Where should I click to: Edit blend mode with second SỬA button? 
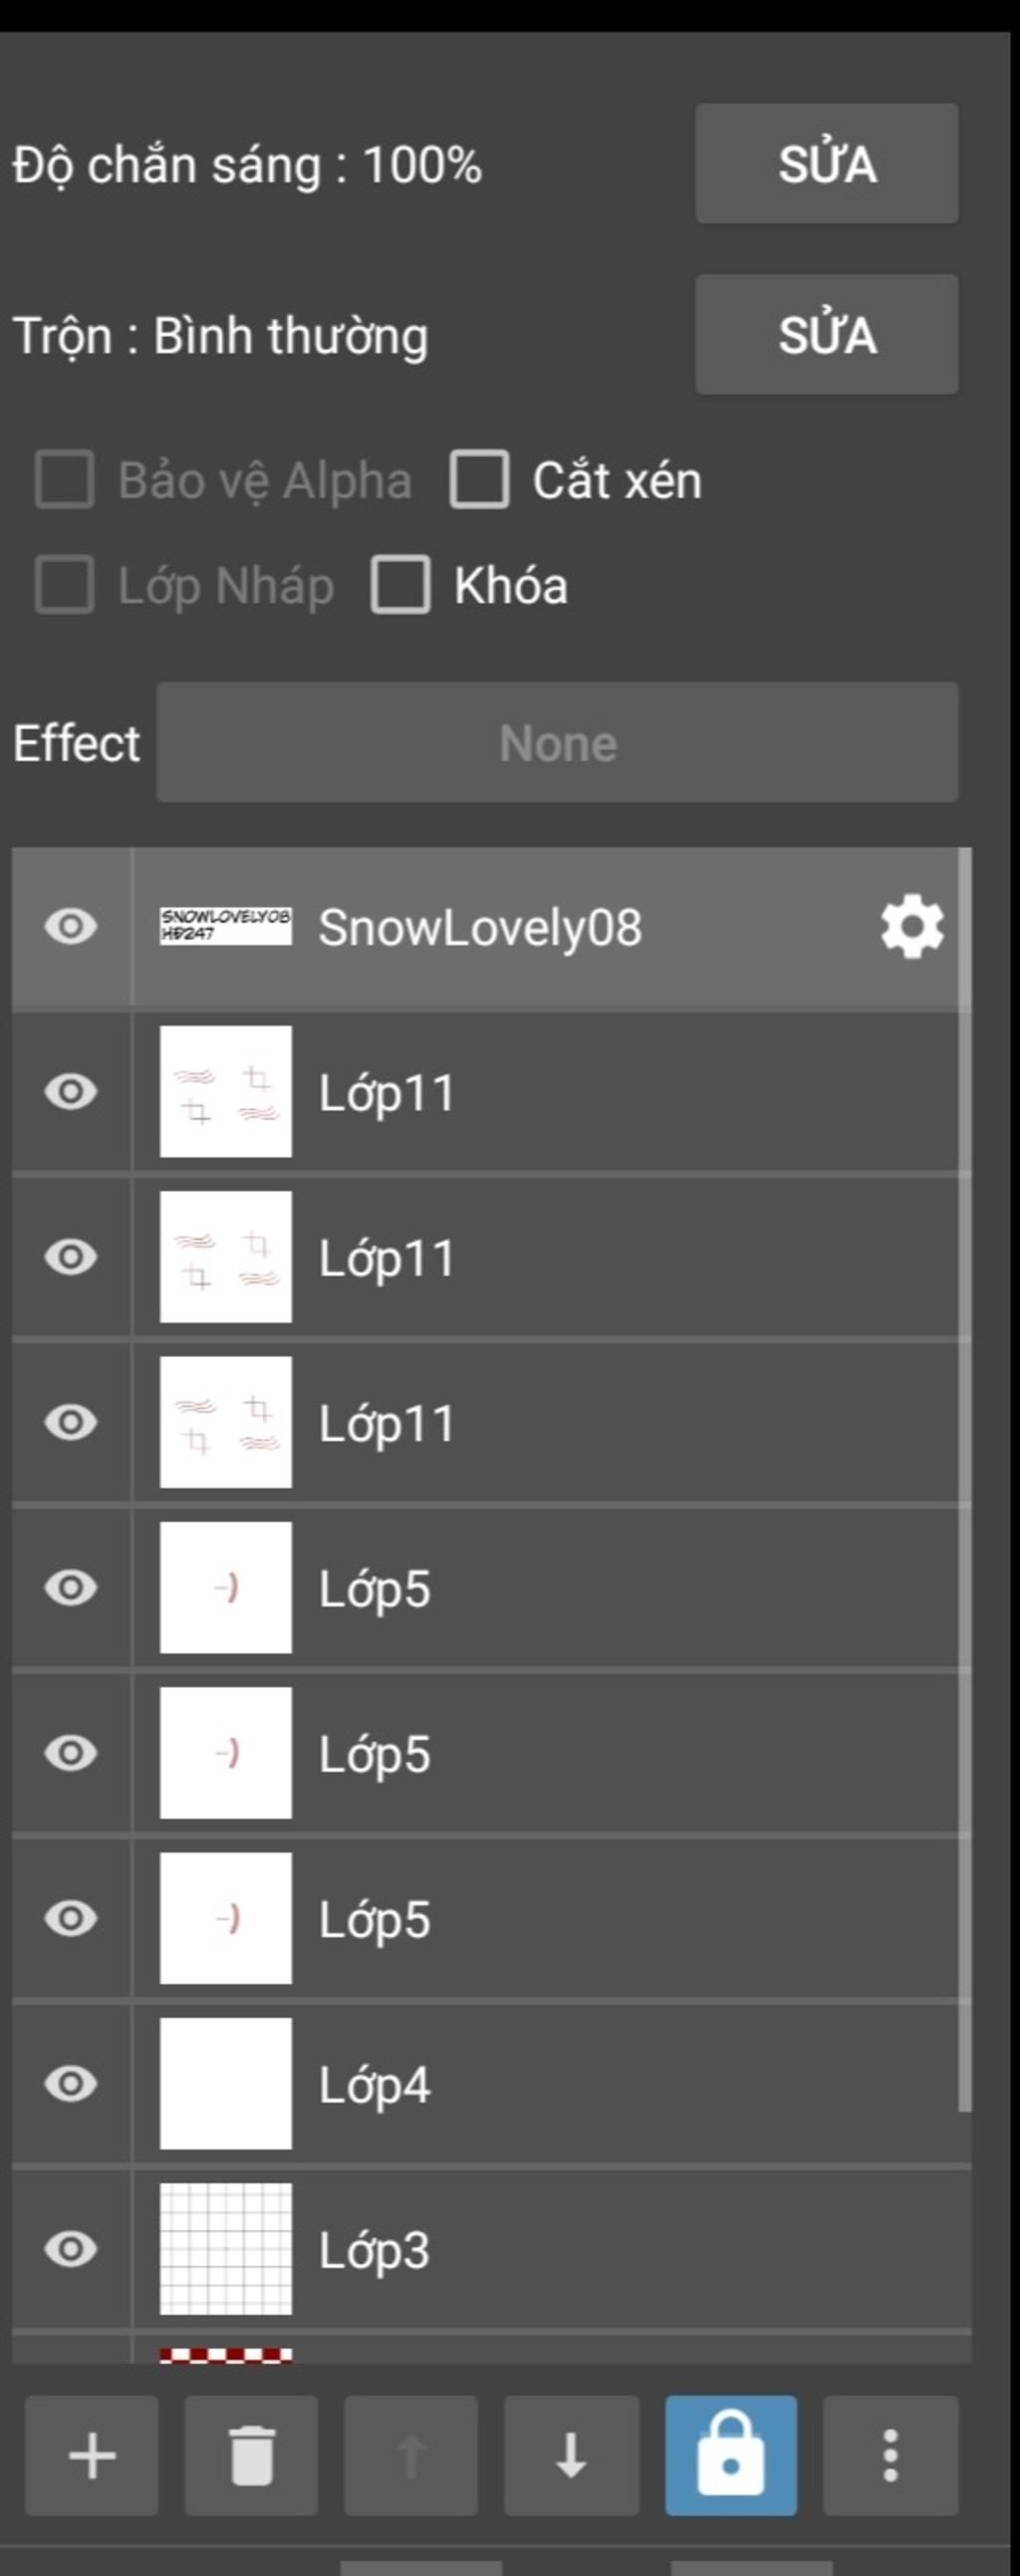pyautogui.click(x=827, y=334)
